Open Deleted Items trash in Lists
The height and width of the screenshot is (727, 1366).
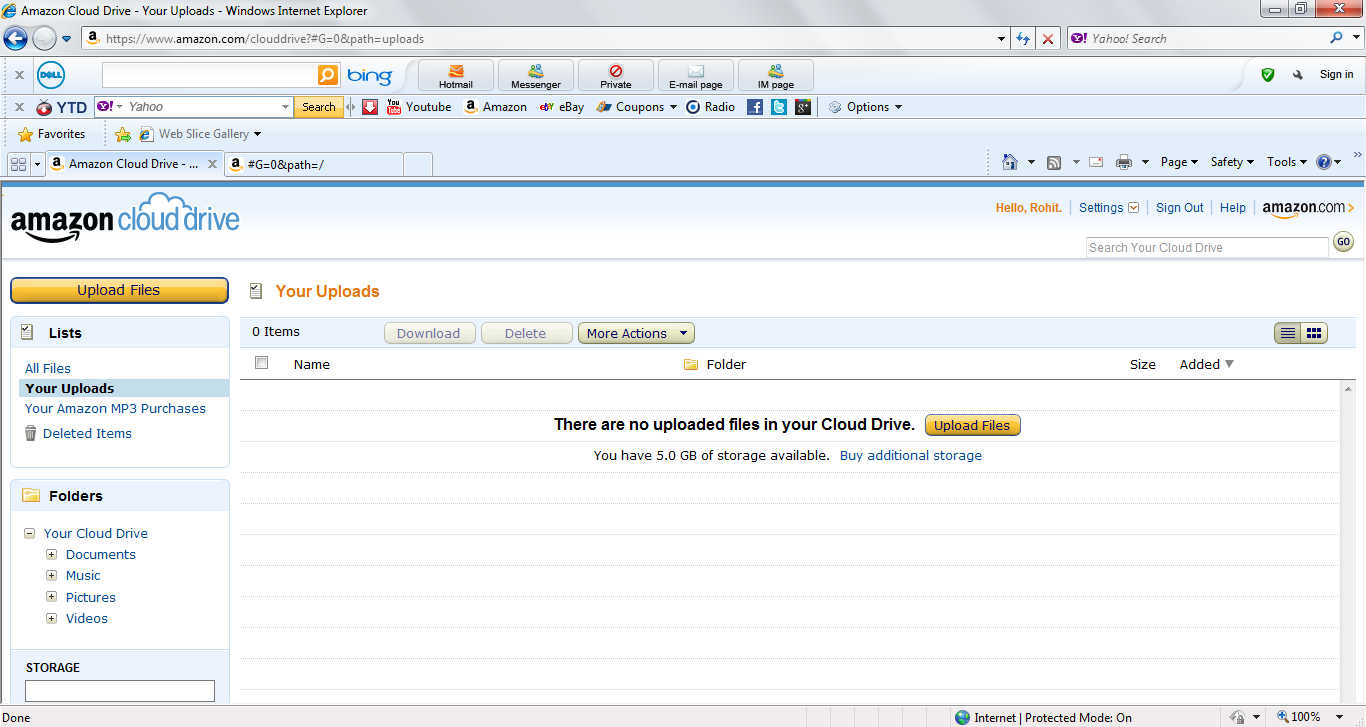click(x=78, y=433)
